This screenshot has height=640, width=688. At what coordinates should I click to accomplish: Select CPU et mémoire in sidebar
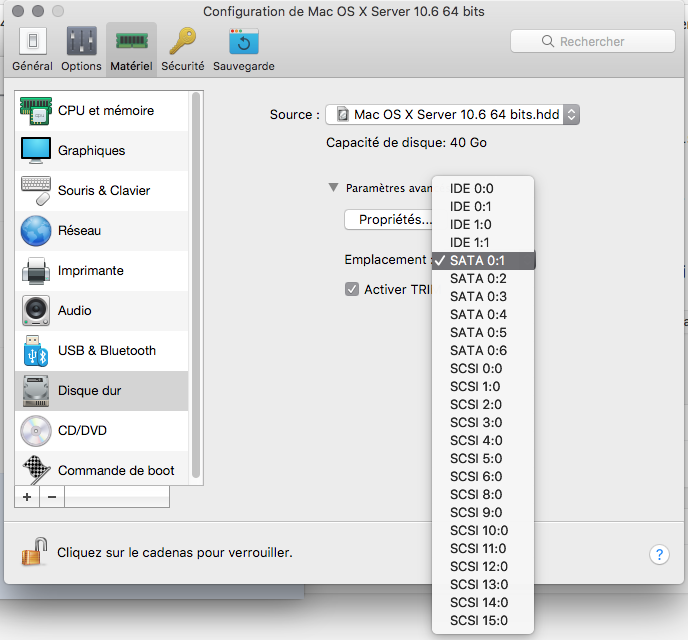click(102, 111)
